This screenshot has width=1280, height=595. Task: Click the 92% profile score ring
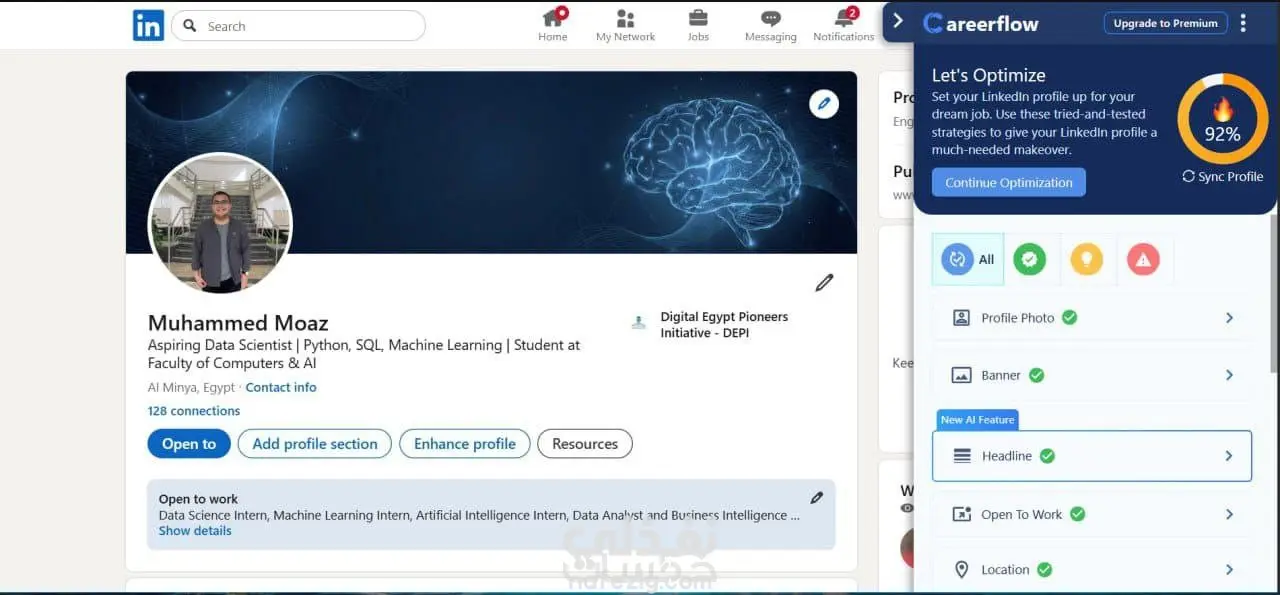coord(1222,119)
